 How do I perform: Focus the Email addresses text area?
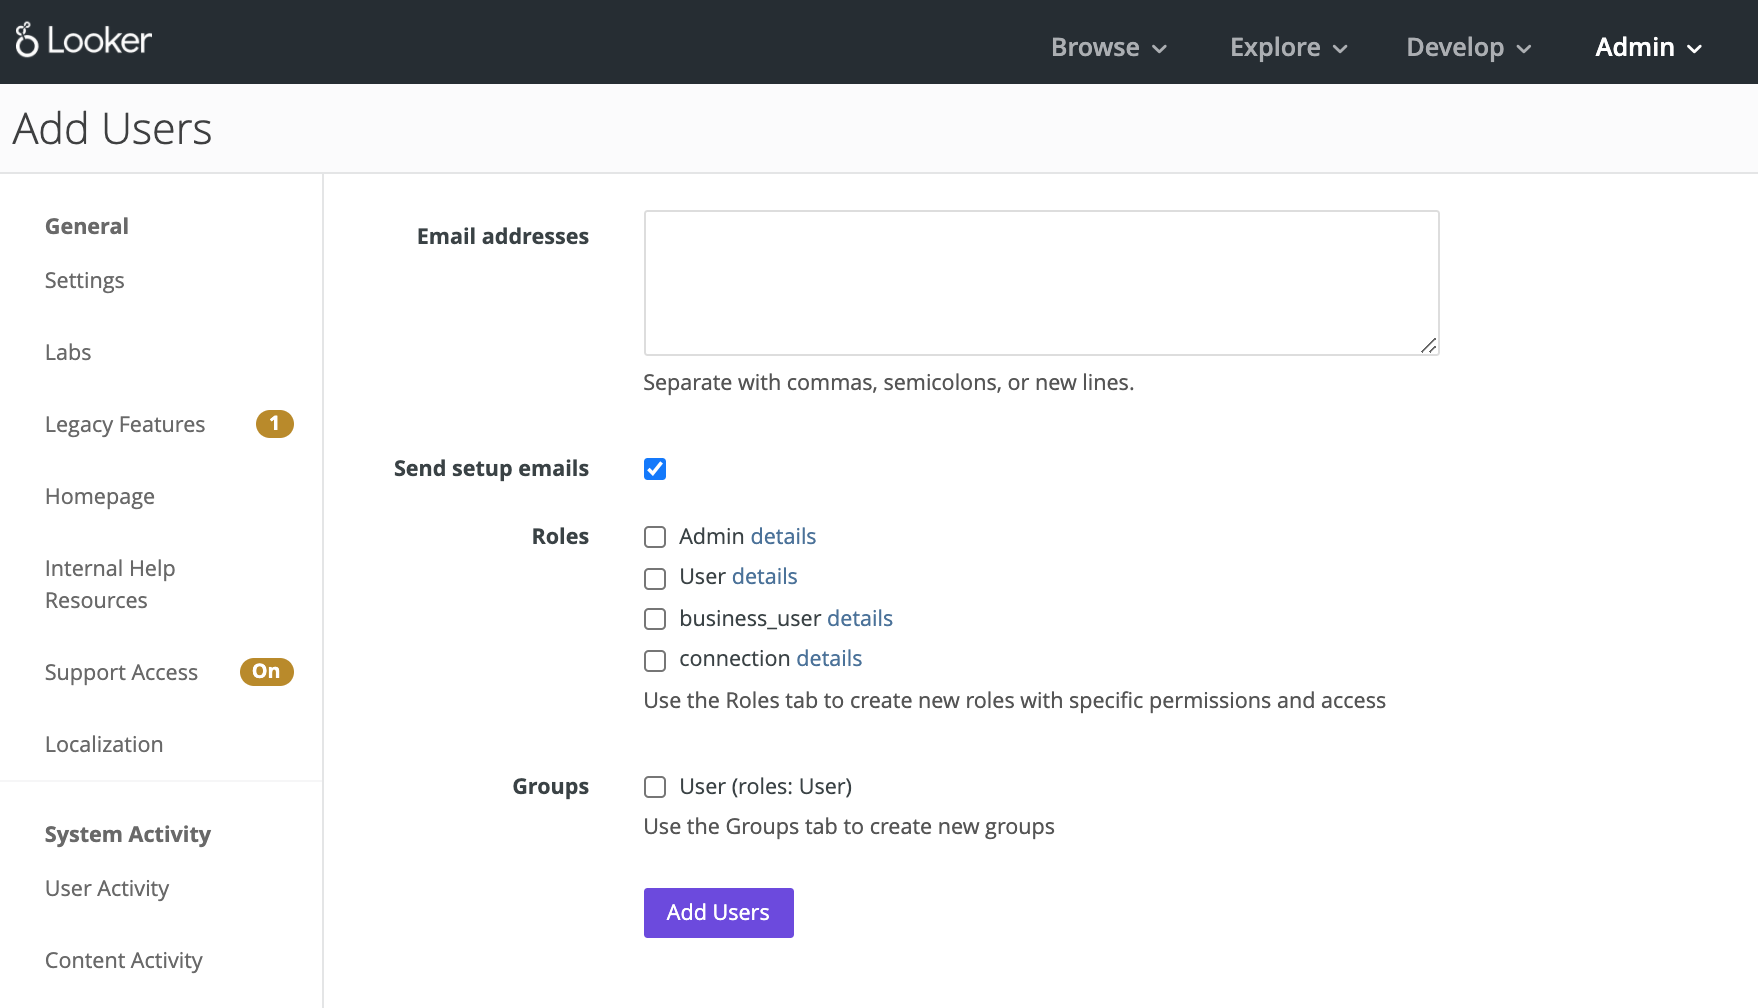[x=1042, y=283]
